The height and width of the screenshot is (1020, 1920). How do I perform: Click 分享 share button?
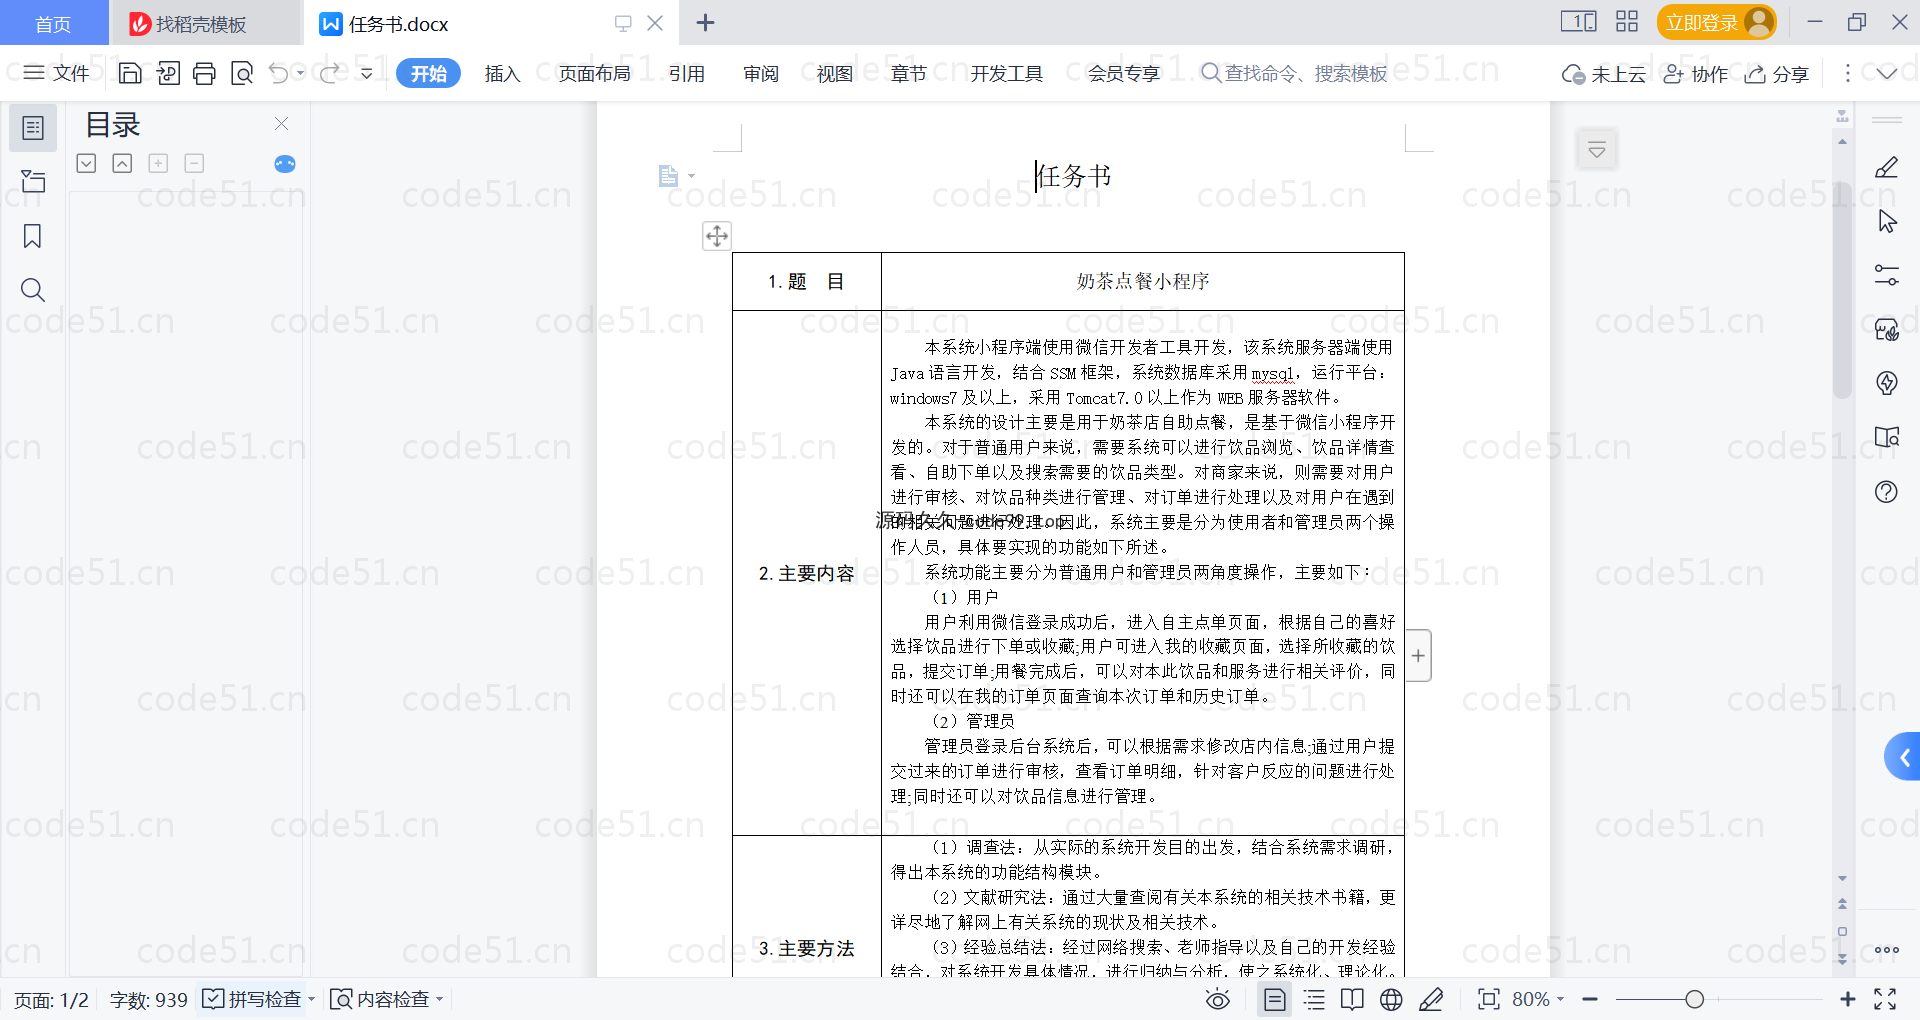1777,74
